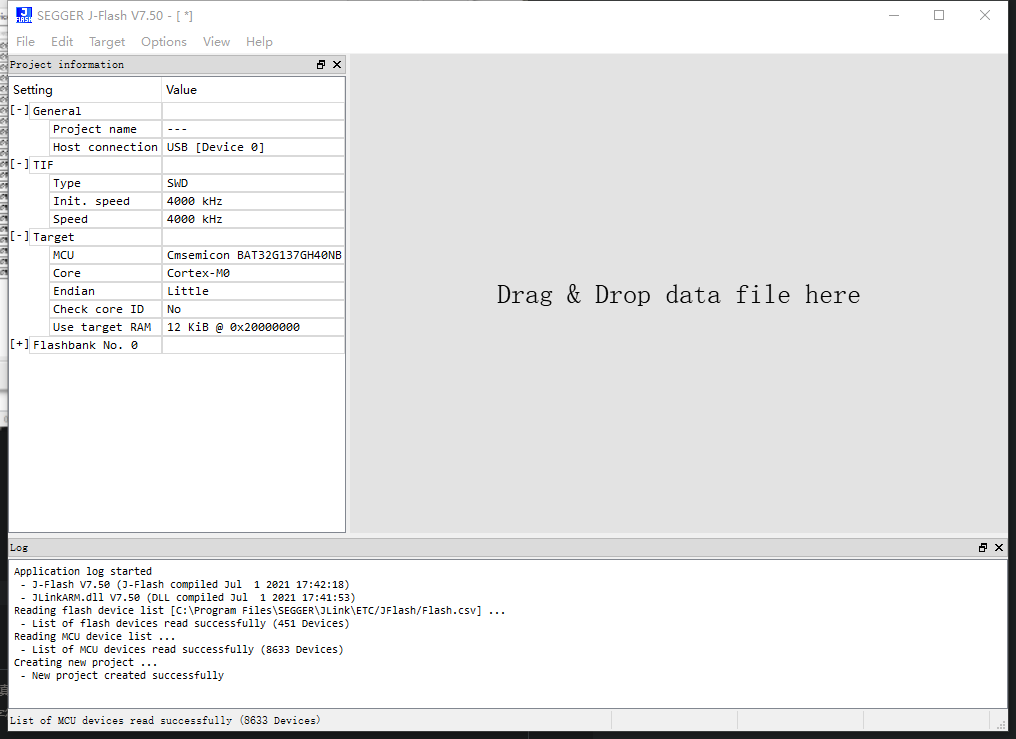Image resolution: width=1016 pixels, height=739 pixels.
Task: Open the Help menu
Action: 259,41
